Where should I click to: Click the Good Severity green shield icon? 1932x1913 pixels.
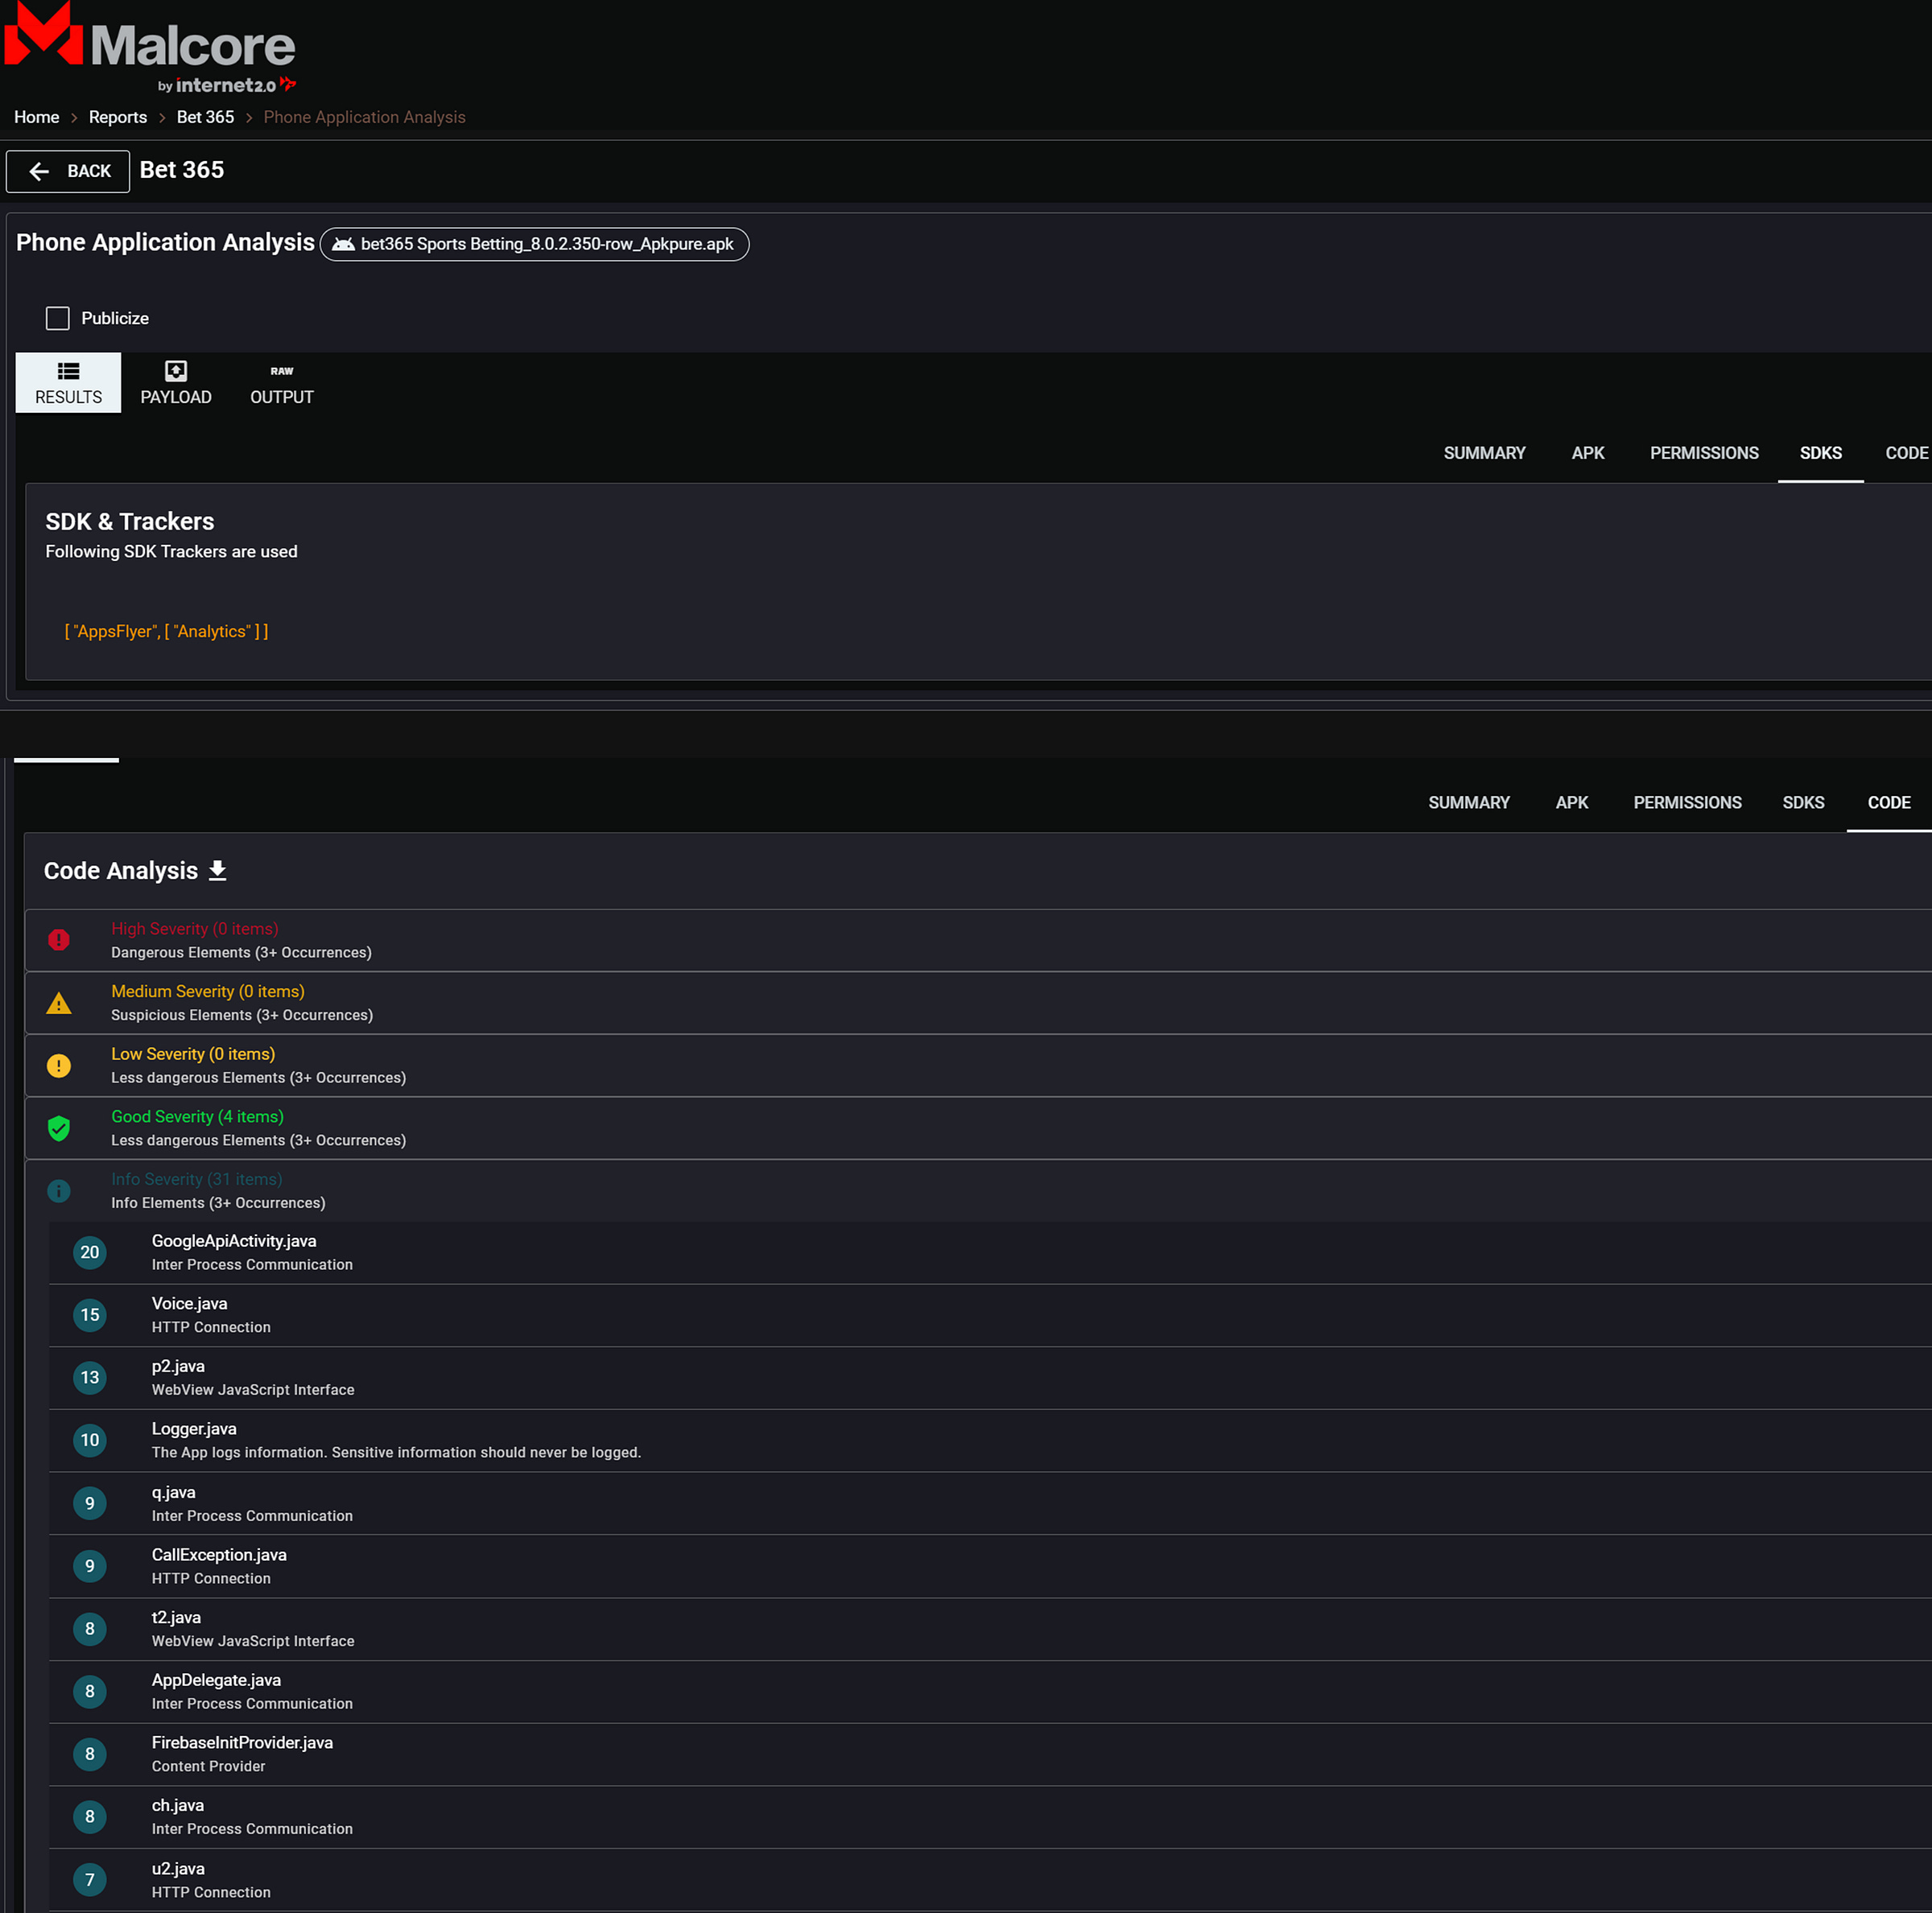[59, 1128]
